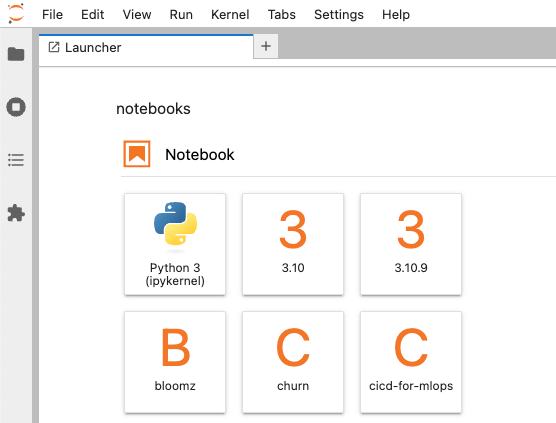The height and width of the screenshot is (423, 556).
Task: Add new launcher tab with plus button
Action: [x=266, y=46]
